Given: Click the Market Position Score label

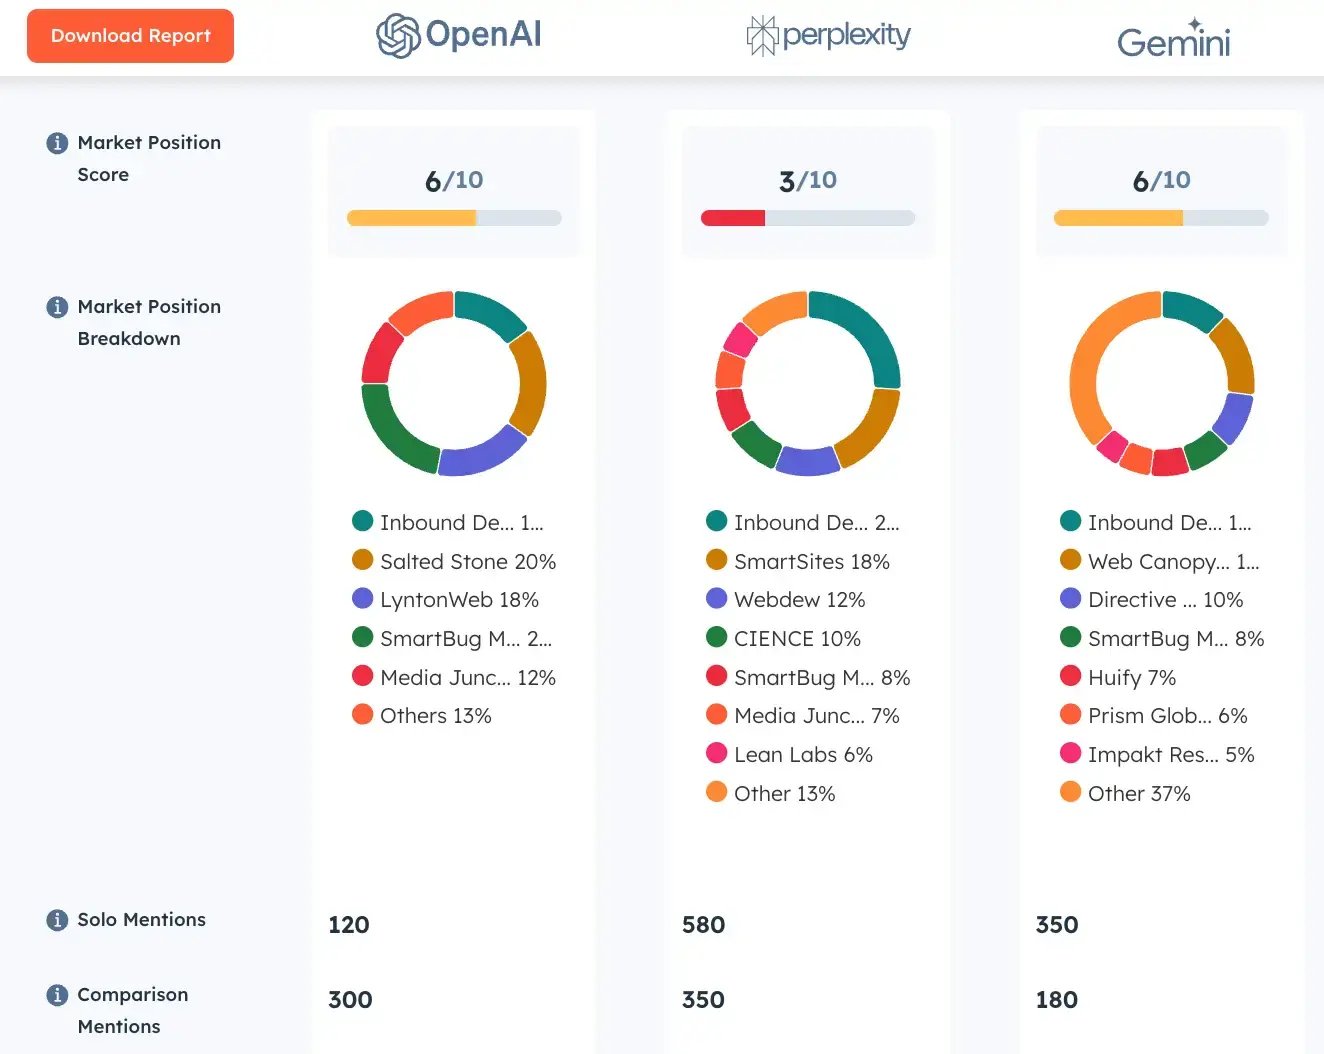Looking at the screenshot, I should (x=149, y=158).
